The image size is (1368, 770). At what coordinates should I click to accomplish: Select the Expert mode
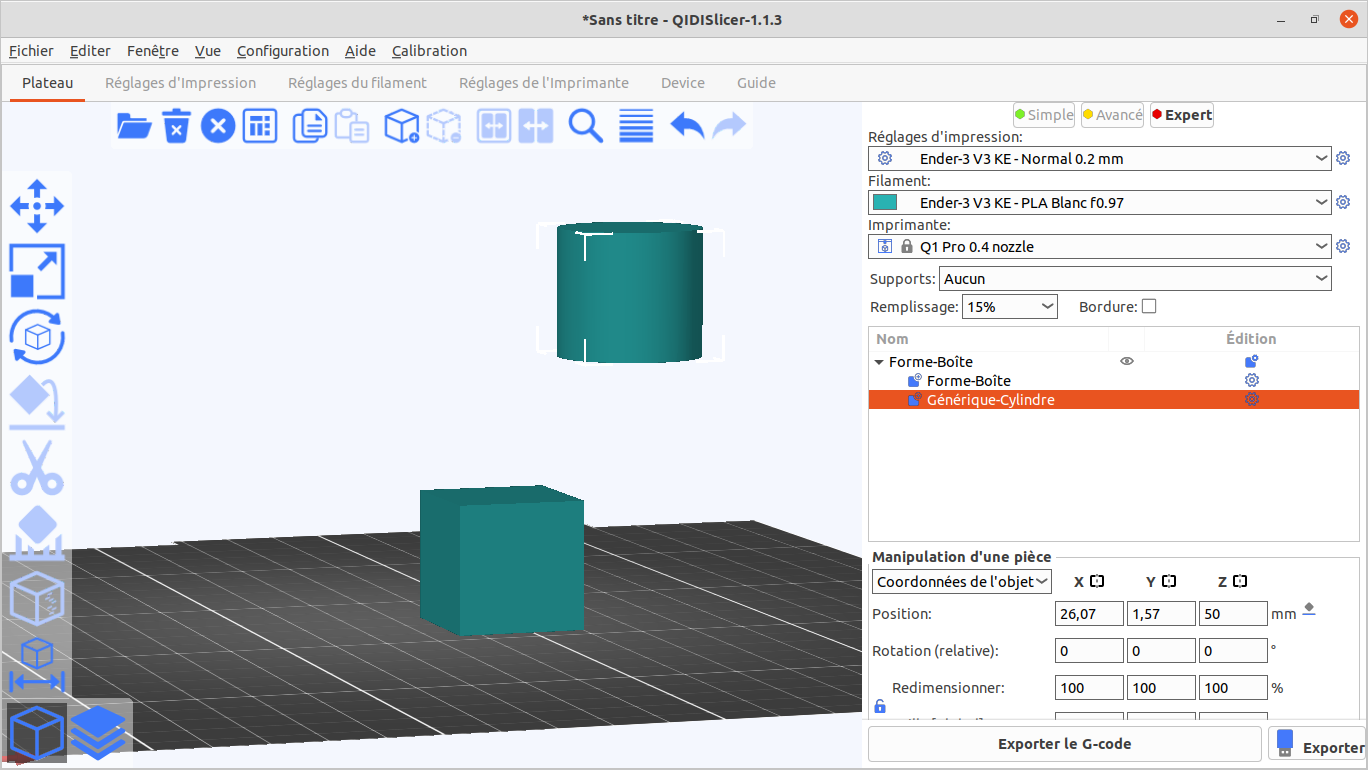1182,115
